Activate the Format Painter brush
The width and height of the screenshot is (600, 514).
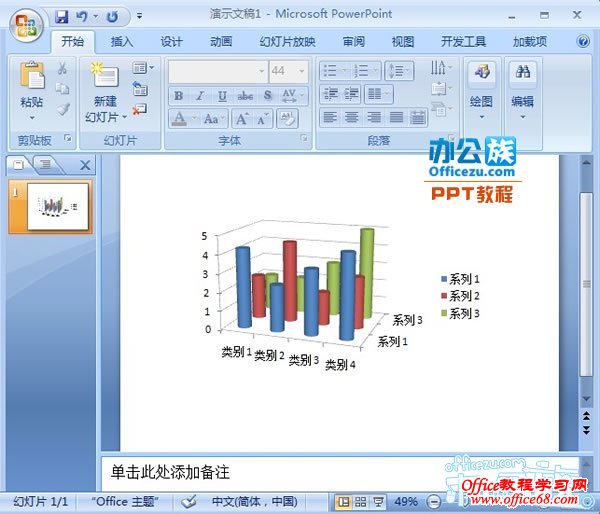[x=64, y=109]
